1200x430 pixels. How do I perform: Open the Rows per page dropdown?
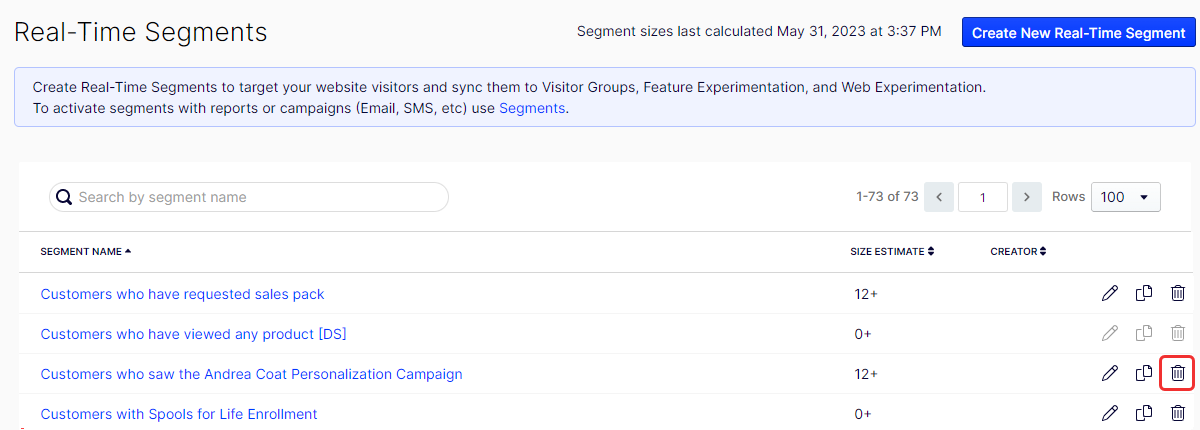[1126, 197]
